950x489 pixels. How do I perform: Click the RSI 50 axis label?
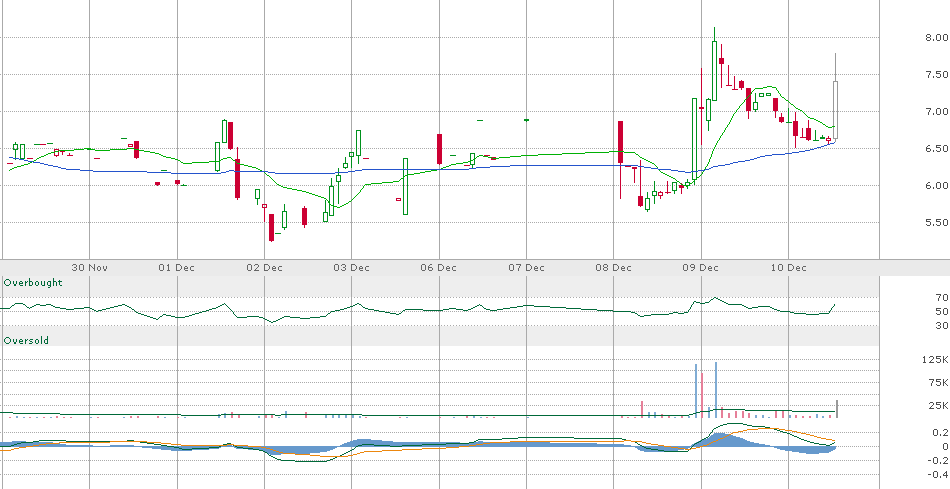942,311
